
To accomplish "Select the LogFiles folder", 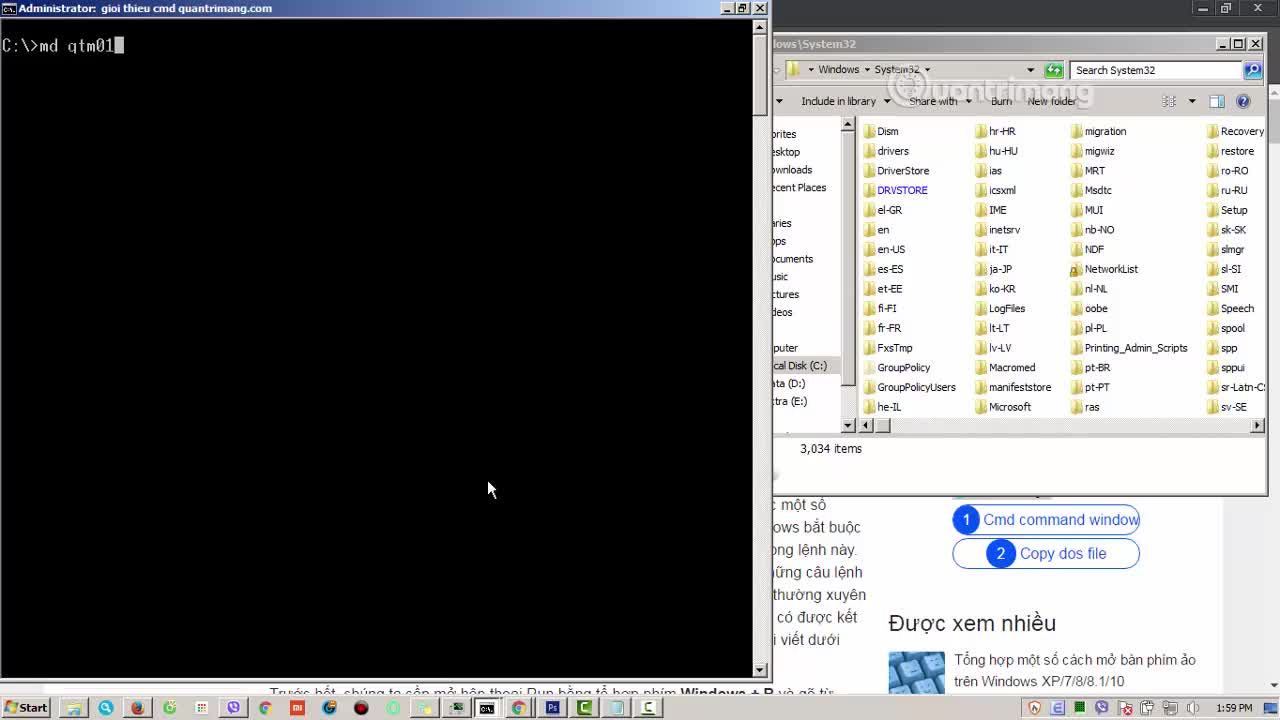I will (999, 308).
